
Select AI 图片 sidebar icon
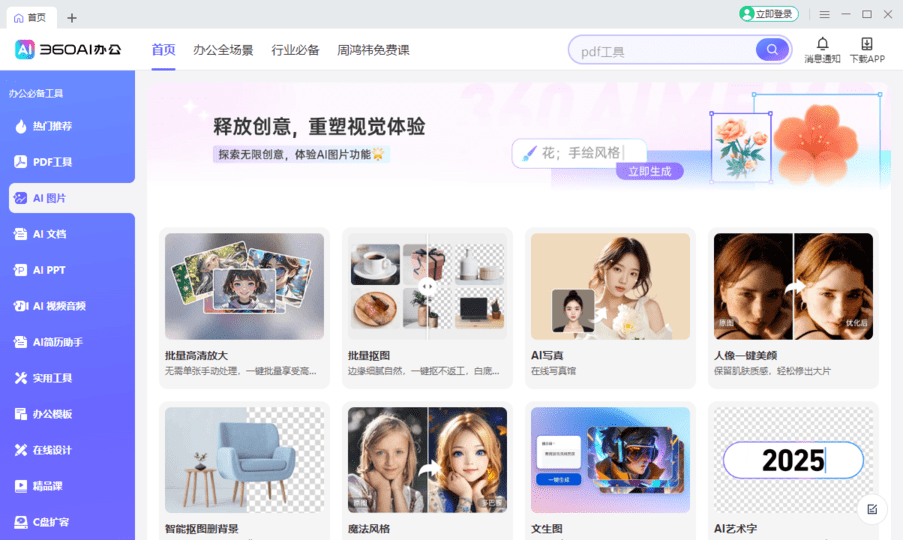click(21, 198)
